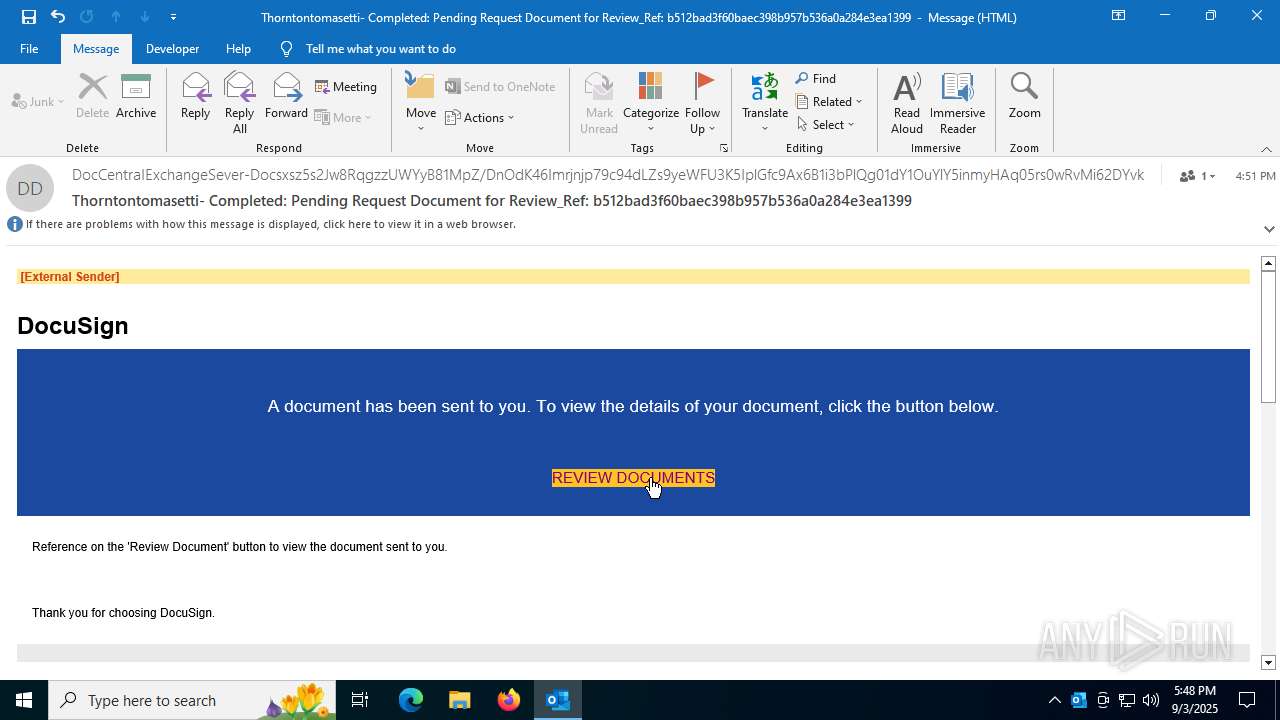Click the Reply icon

coord(195,96)
